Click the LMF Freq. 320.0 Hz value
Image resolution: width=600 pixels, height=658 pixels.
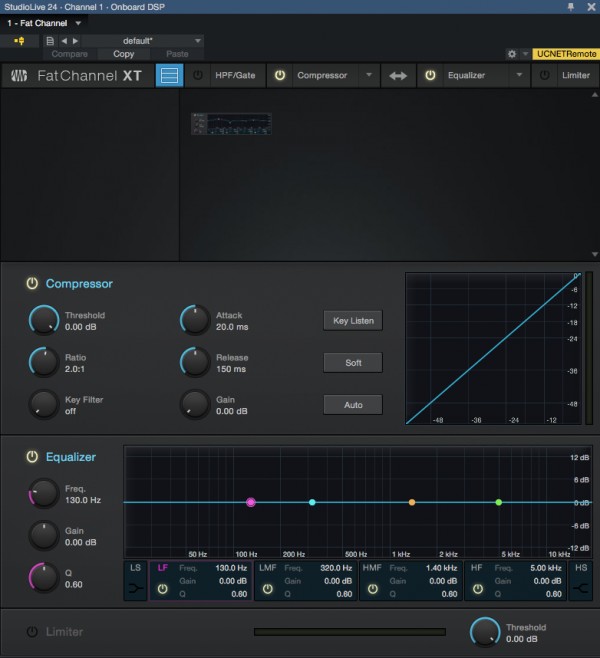click(336, 568)
